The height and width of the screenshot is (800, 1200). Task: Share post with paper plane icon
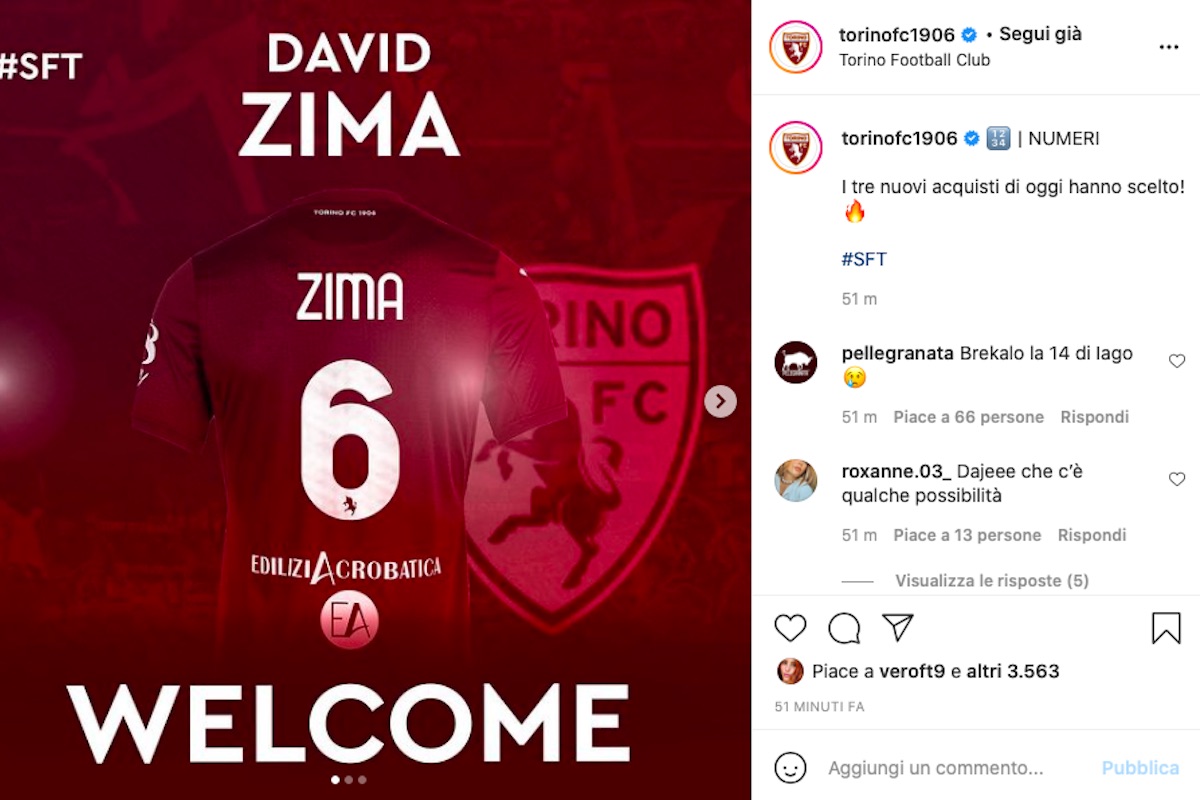coord(898,627)
